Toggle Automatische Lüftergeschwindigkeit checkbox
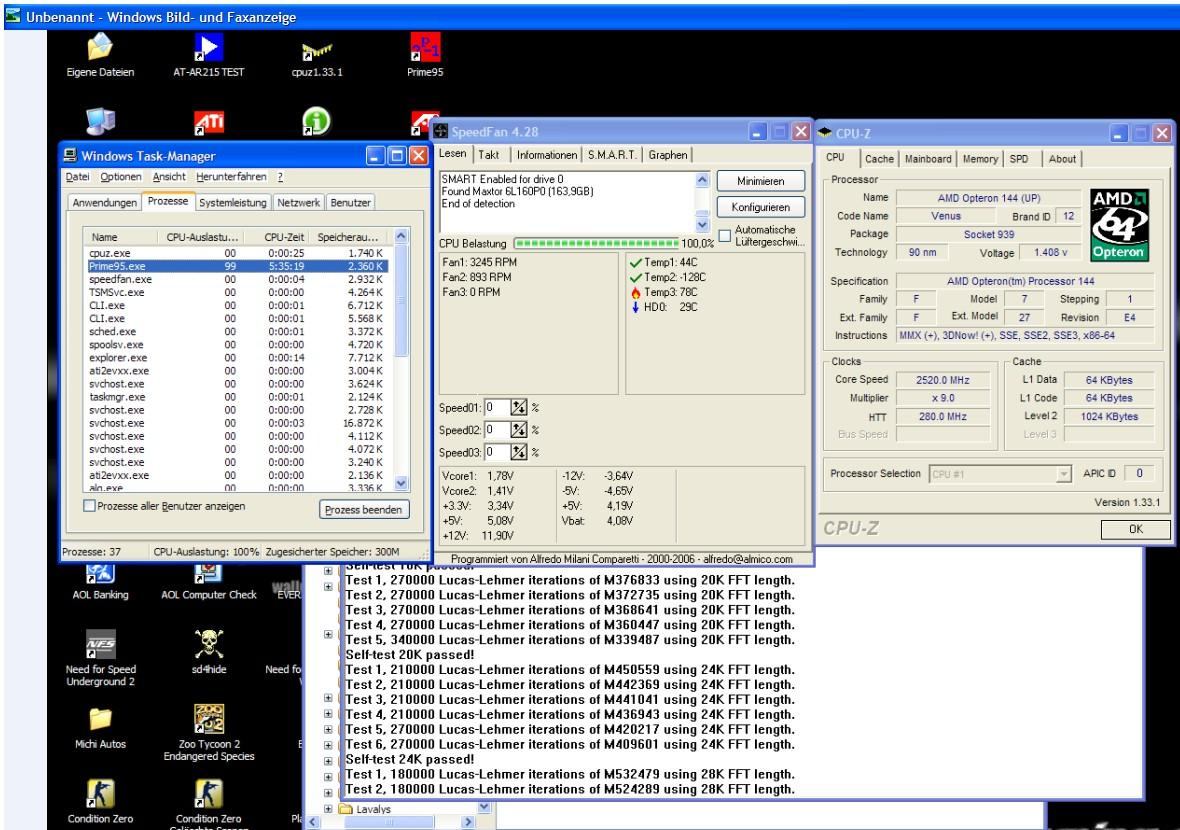1180x830 pixels. 724,236
